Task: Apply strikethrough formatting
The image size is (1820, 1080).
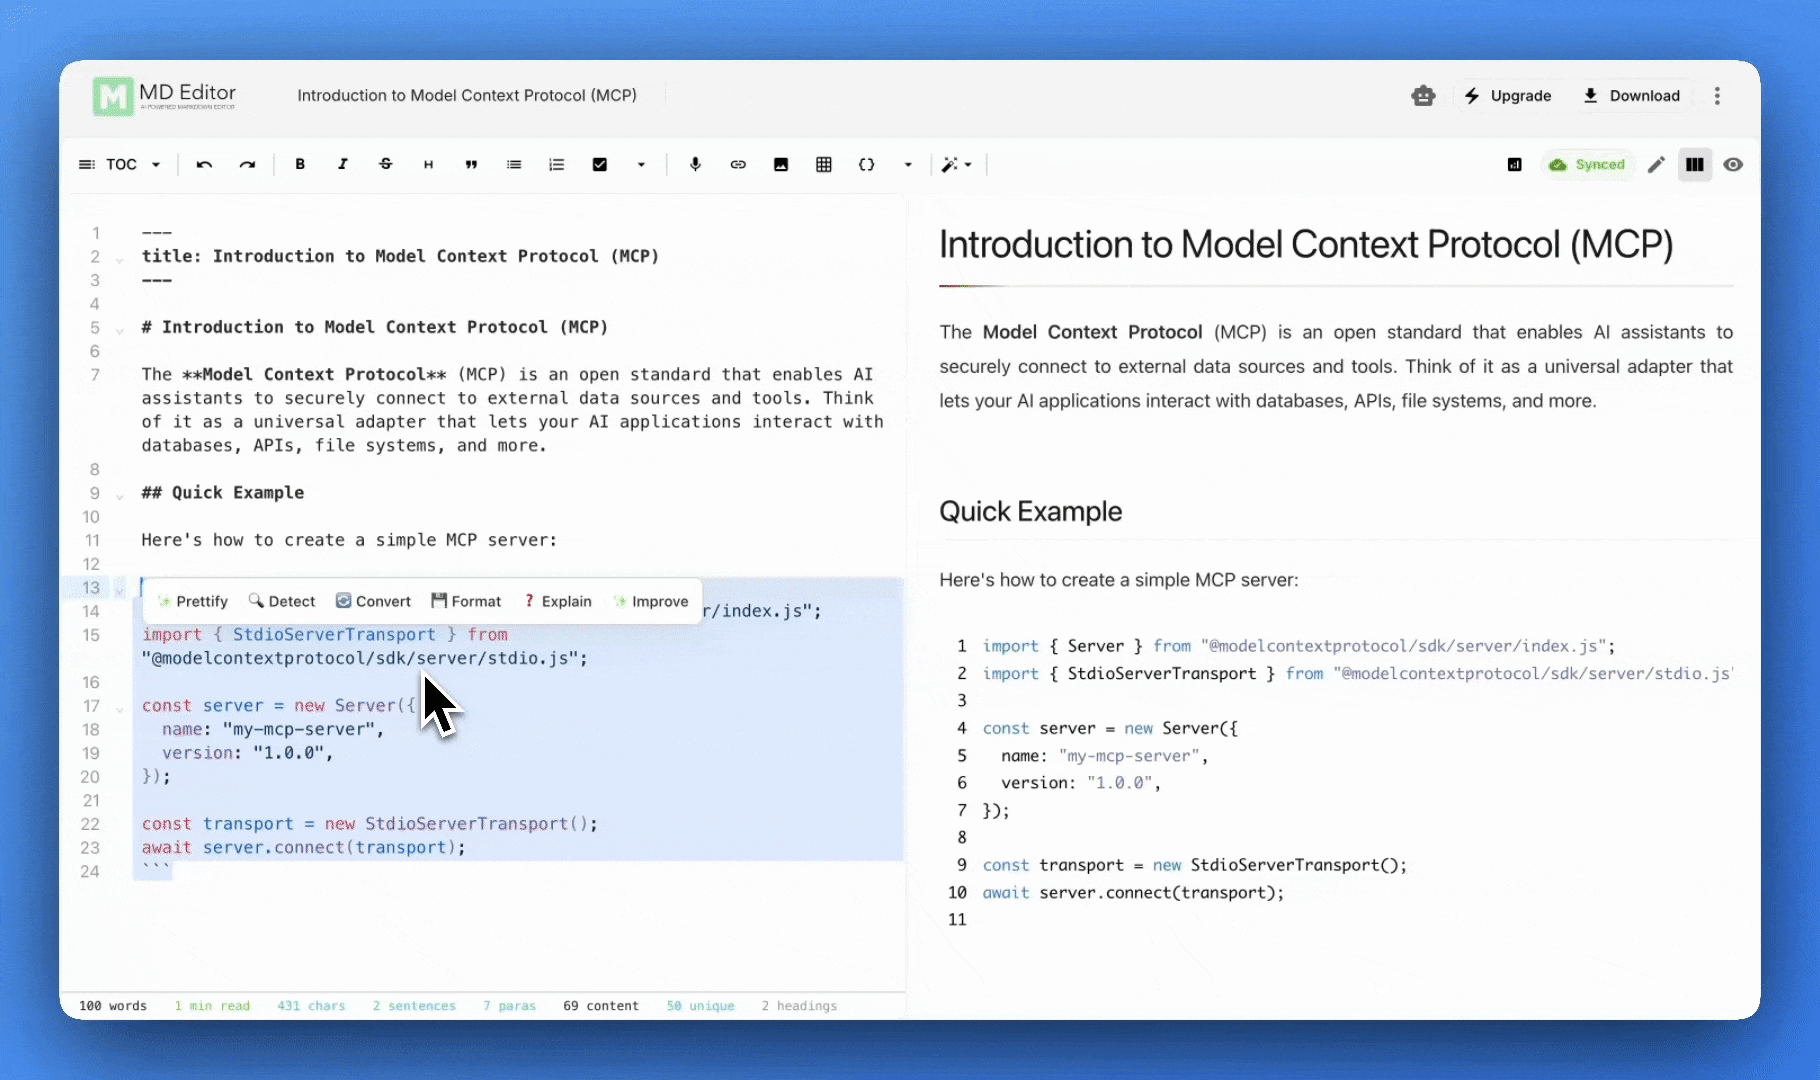Action: (x=386, y=164)
